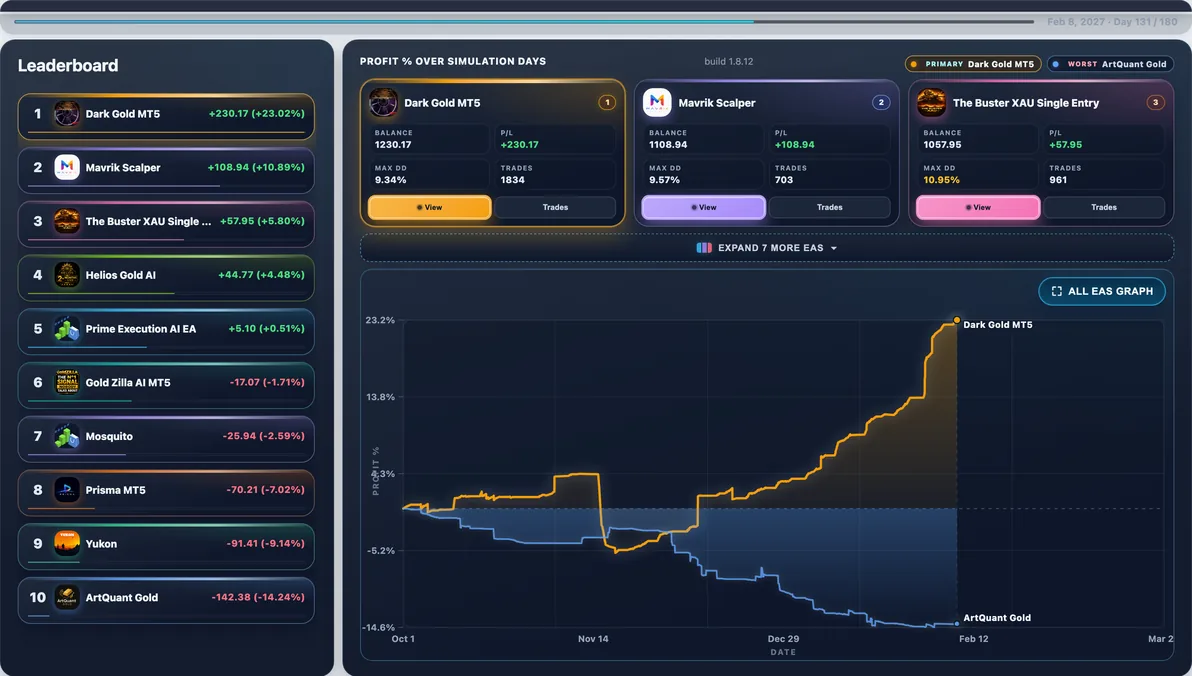Click the Mavrik Scalper card logo

(658, 103)
